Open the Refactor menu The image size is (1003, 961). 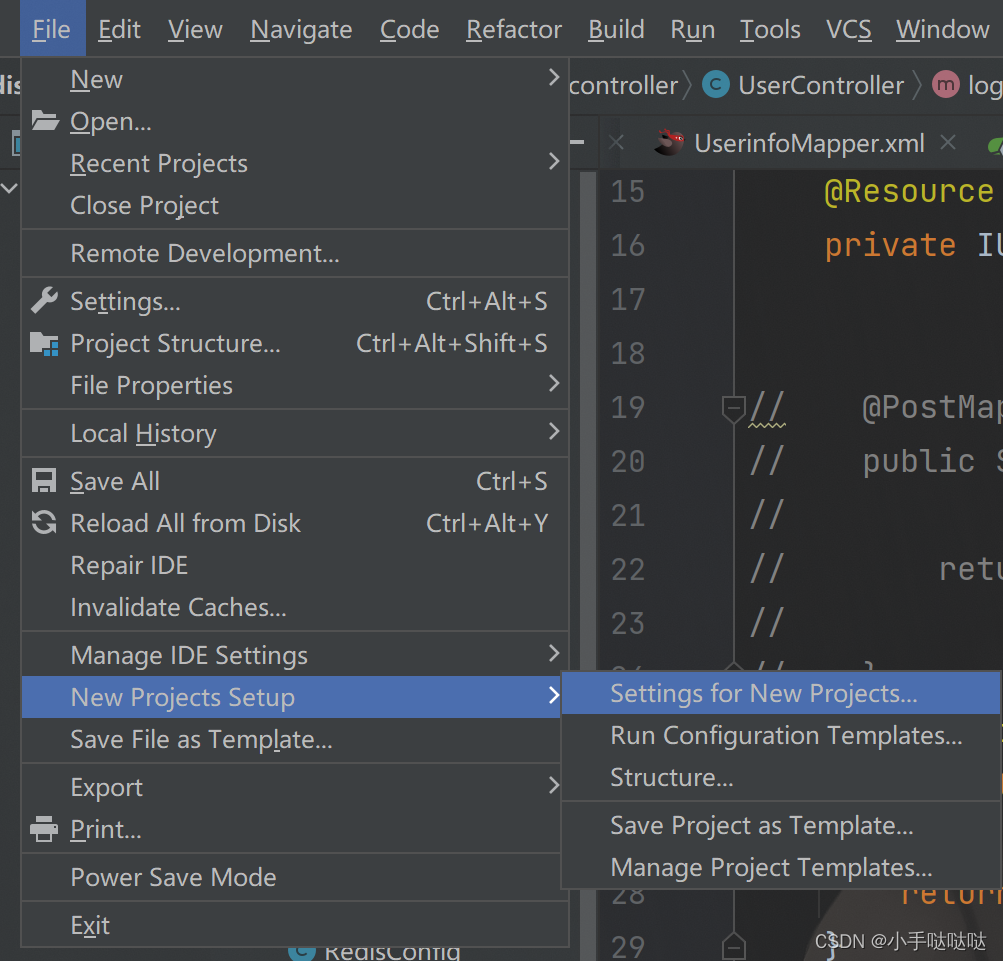pyautogui.click(x=514, y=29)
